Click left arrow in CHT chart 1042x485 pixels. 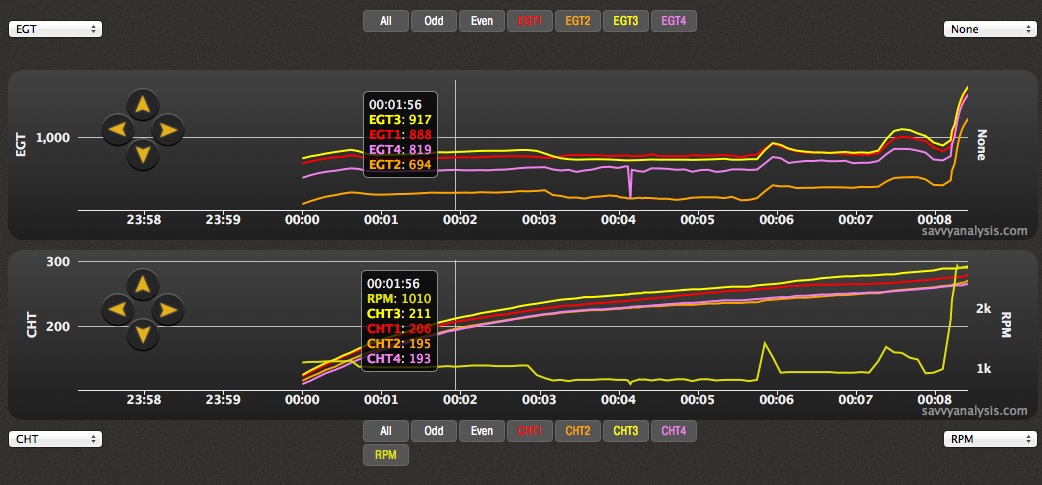117,308
